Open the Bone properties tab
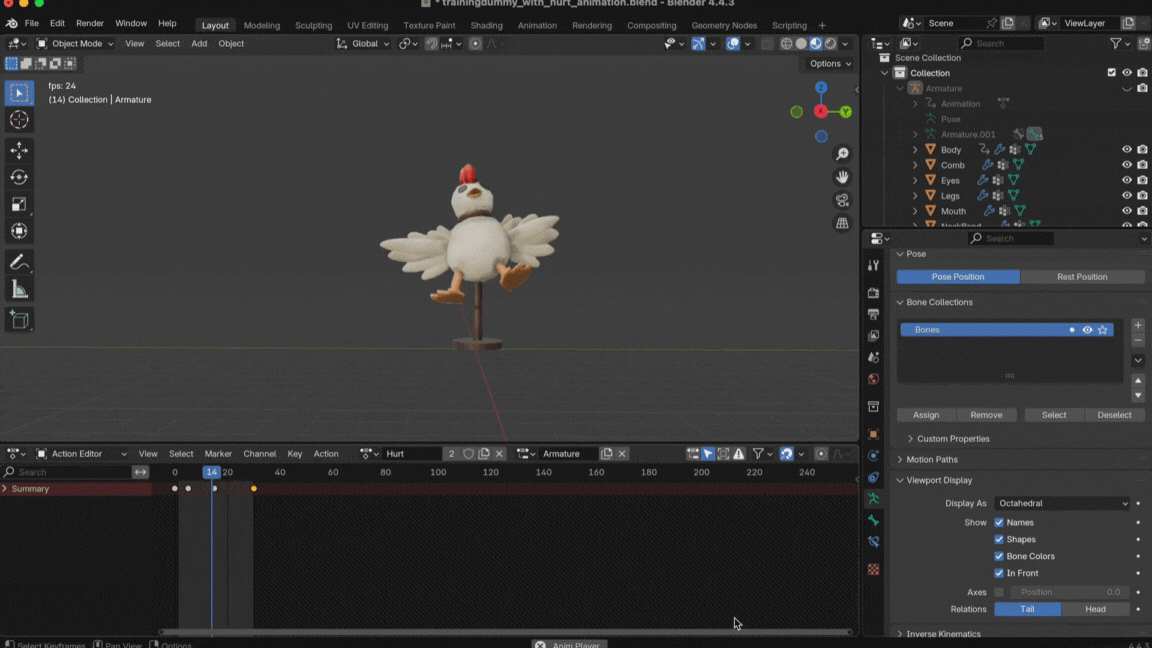The width and height of the screenshot is (1152, 648). (x=874, y=520)
